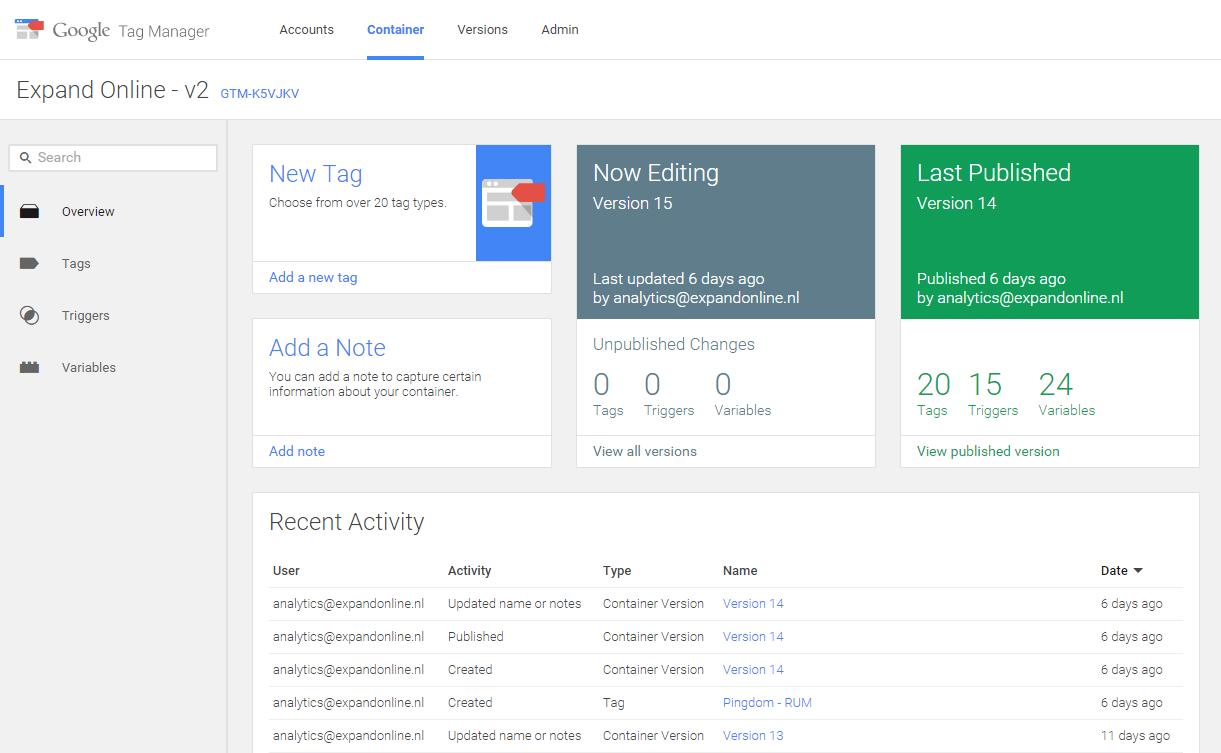Click the Google Tag Manager logo icon
This screenshot has width=1221, height=753.
[29, 29]
